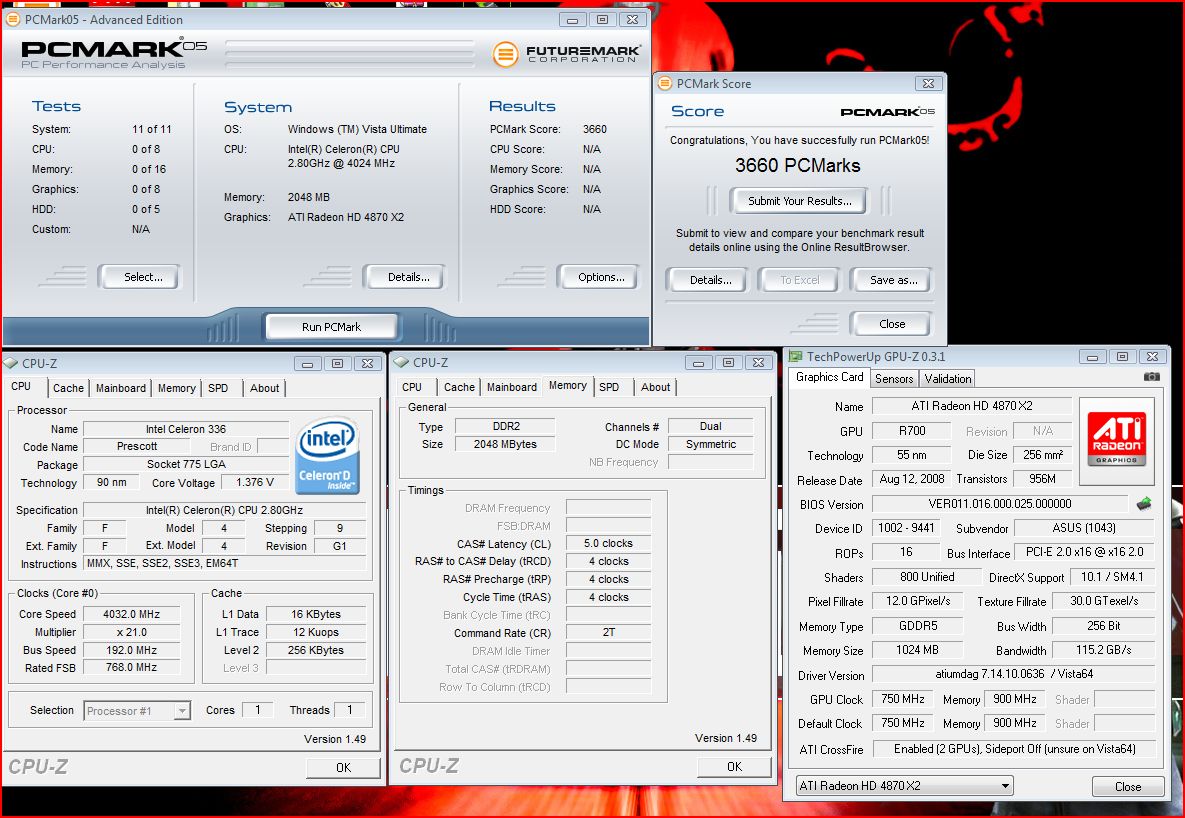Click the Memory CPU-Z window title icon
This screenshot has height=818, width=1185.
coord(402,362)
